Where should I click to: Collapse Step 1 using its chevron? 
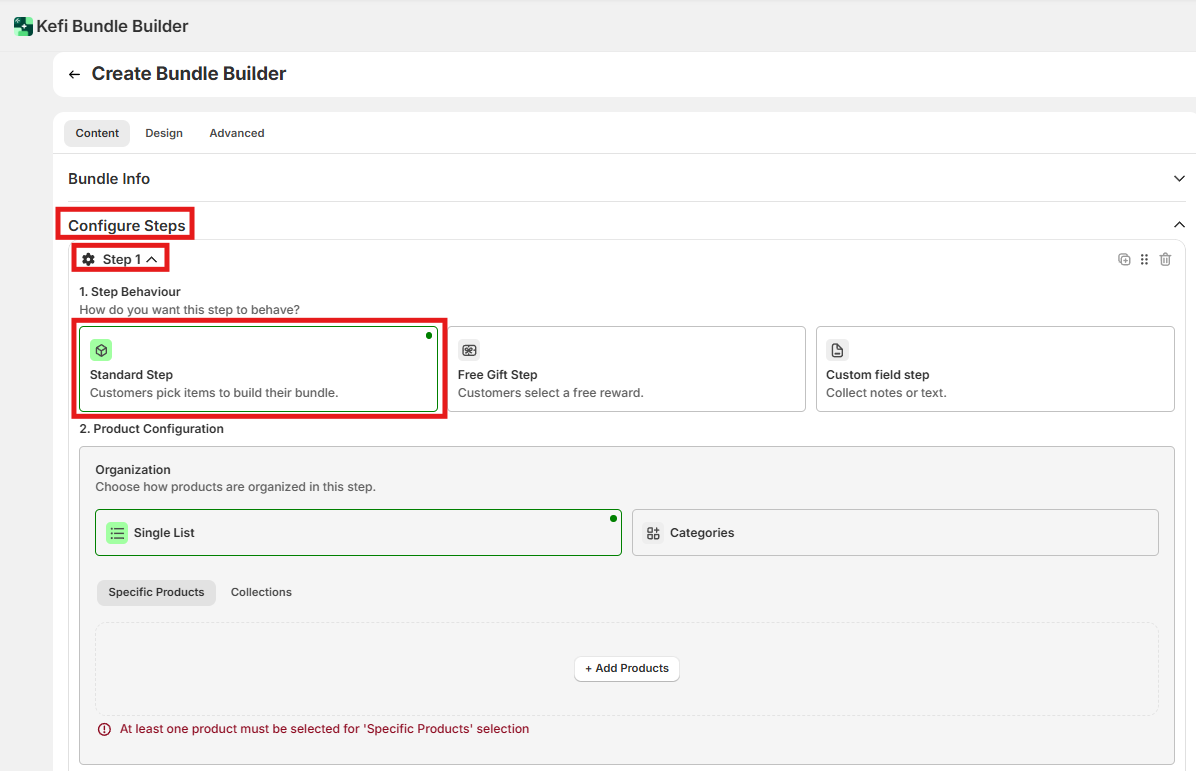coord(152,260)
